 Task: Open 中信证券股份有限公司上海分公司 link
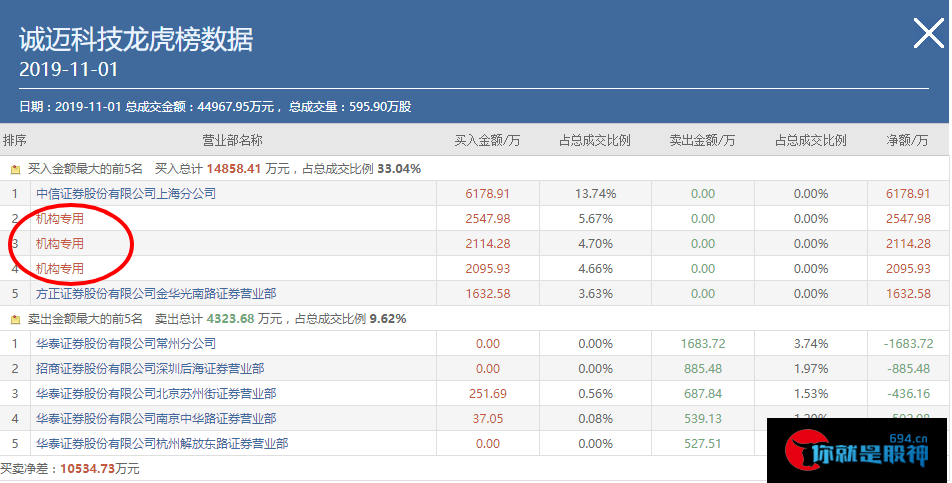tap(126, 194)
